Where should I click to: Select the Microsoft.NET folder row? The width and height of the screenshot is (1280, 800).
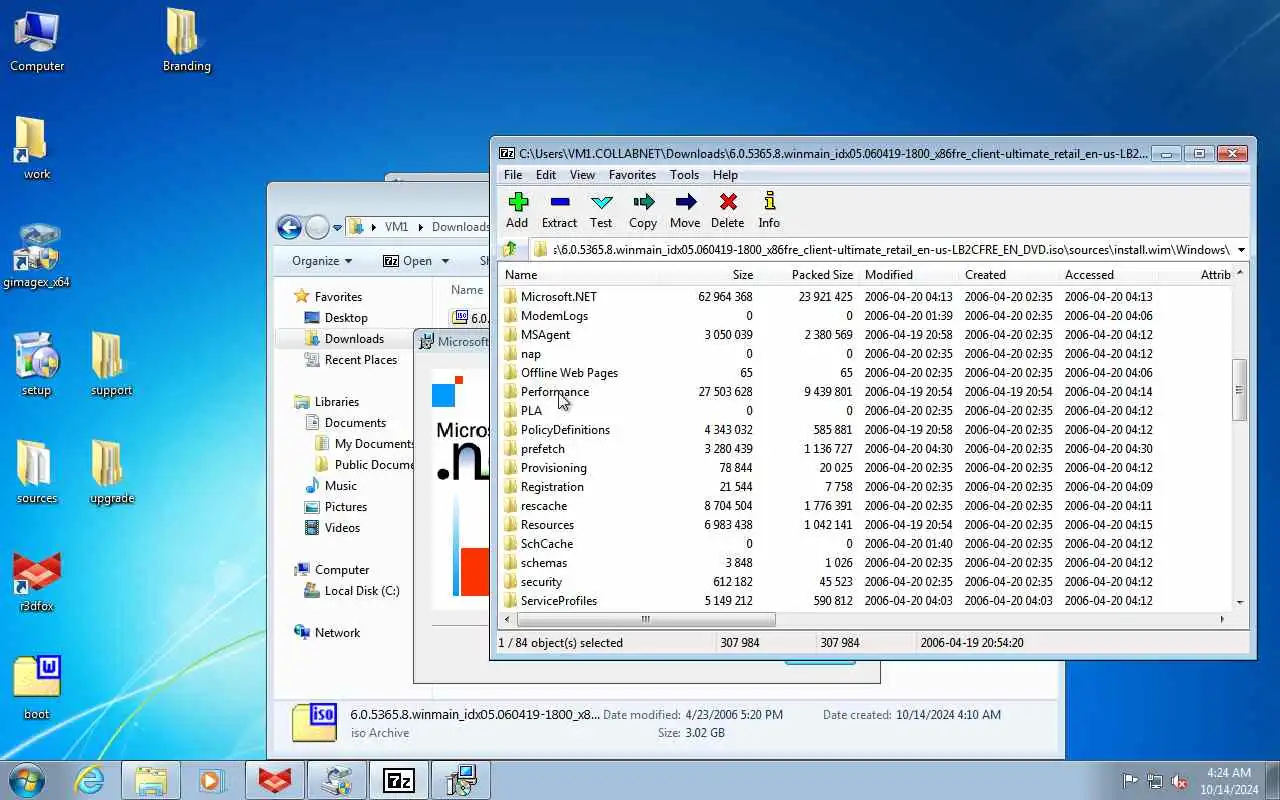(x=866, y=296)
